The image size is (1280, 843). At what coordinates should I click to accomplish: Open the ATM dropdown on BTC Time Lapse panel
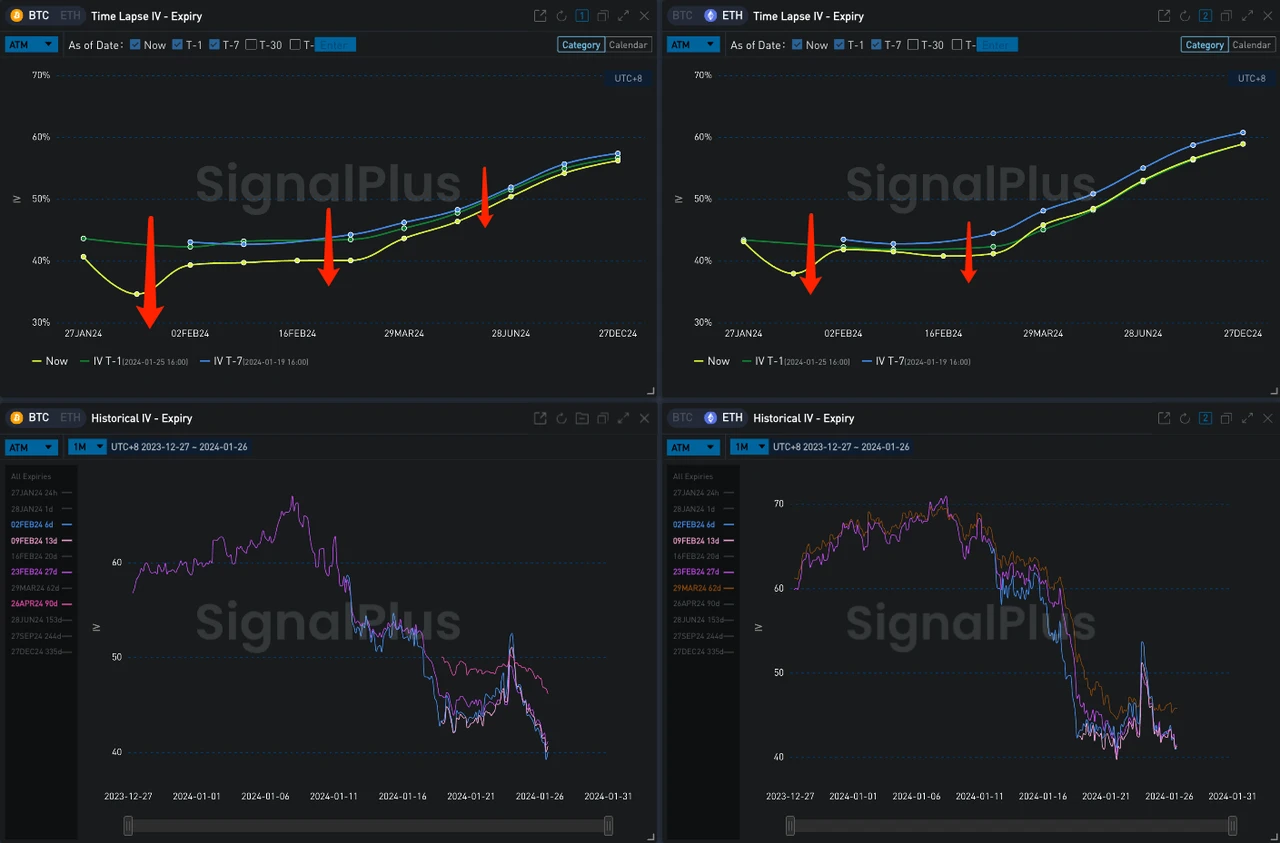pos(31,44)
